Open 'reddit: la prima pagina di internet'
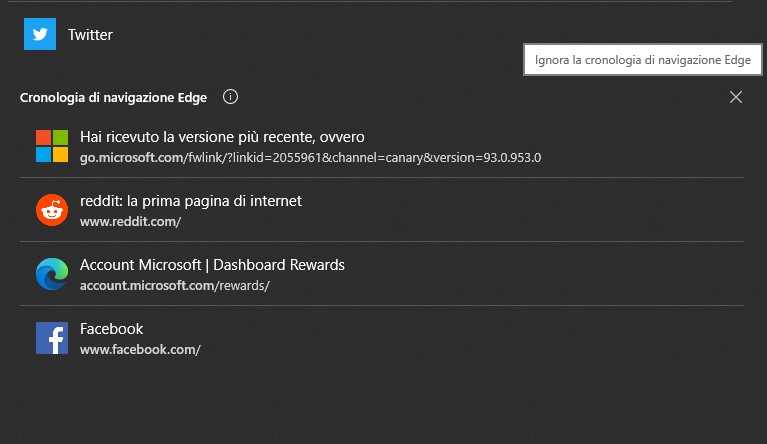Screen dimensions: 767x444 coord(191,201)
